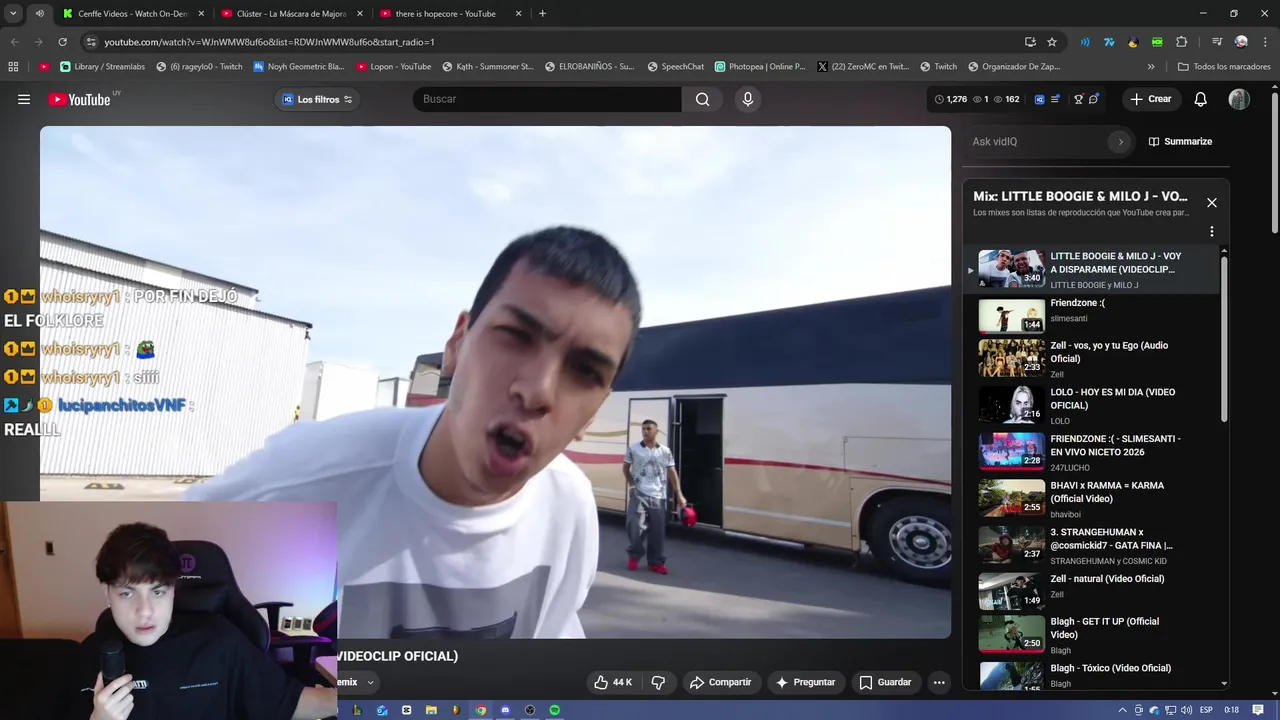Open the Chrome apps grid in bookmarks bar

click(x=13, y=67)
